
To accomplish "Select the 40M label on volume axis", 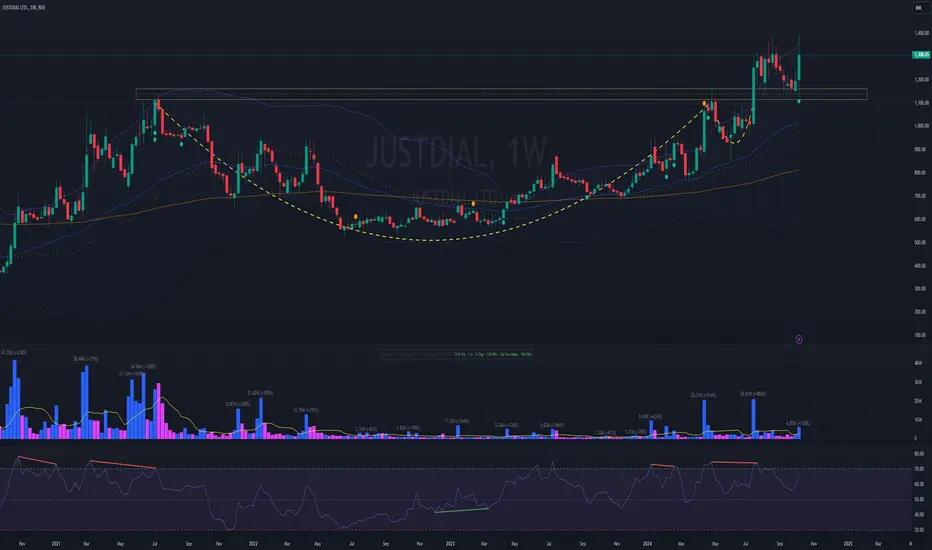I will pos(918,363).
